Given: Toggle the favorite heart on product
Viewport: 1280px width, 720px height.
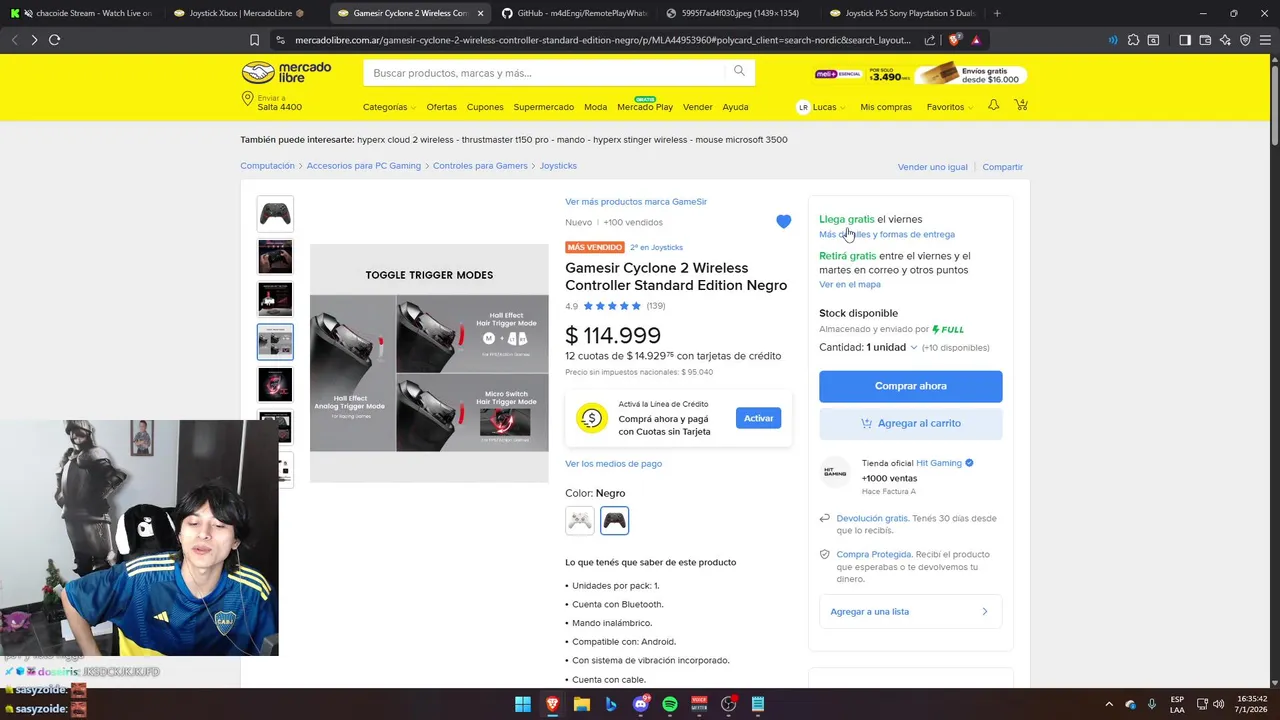Looking at the screenshot, I should (x=784, y=222).
